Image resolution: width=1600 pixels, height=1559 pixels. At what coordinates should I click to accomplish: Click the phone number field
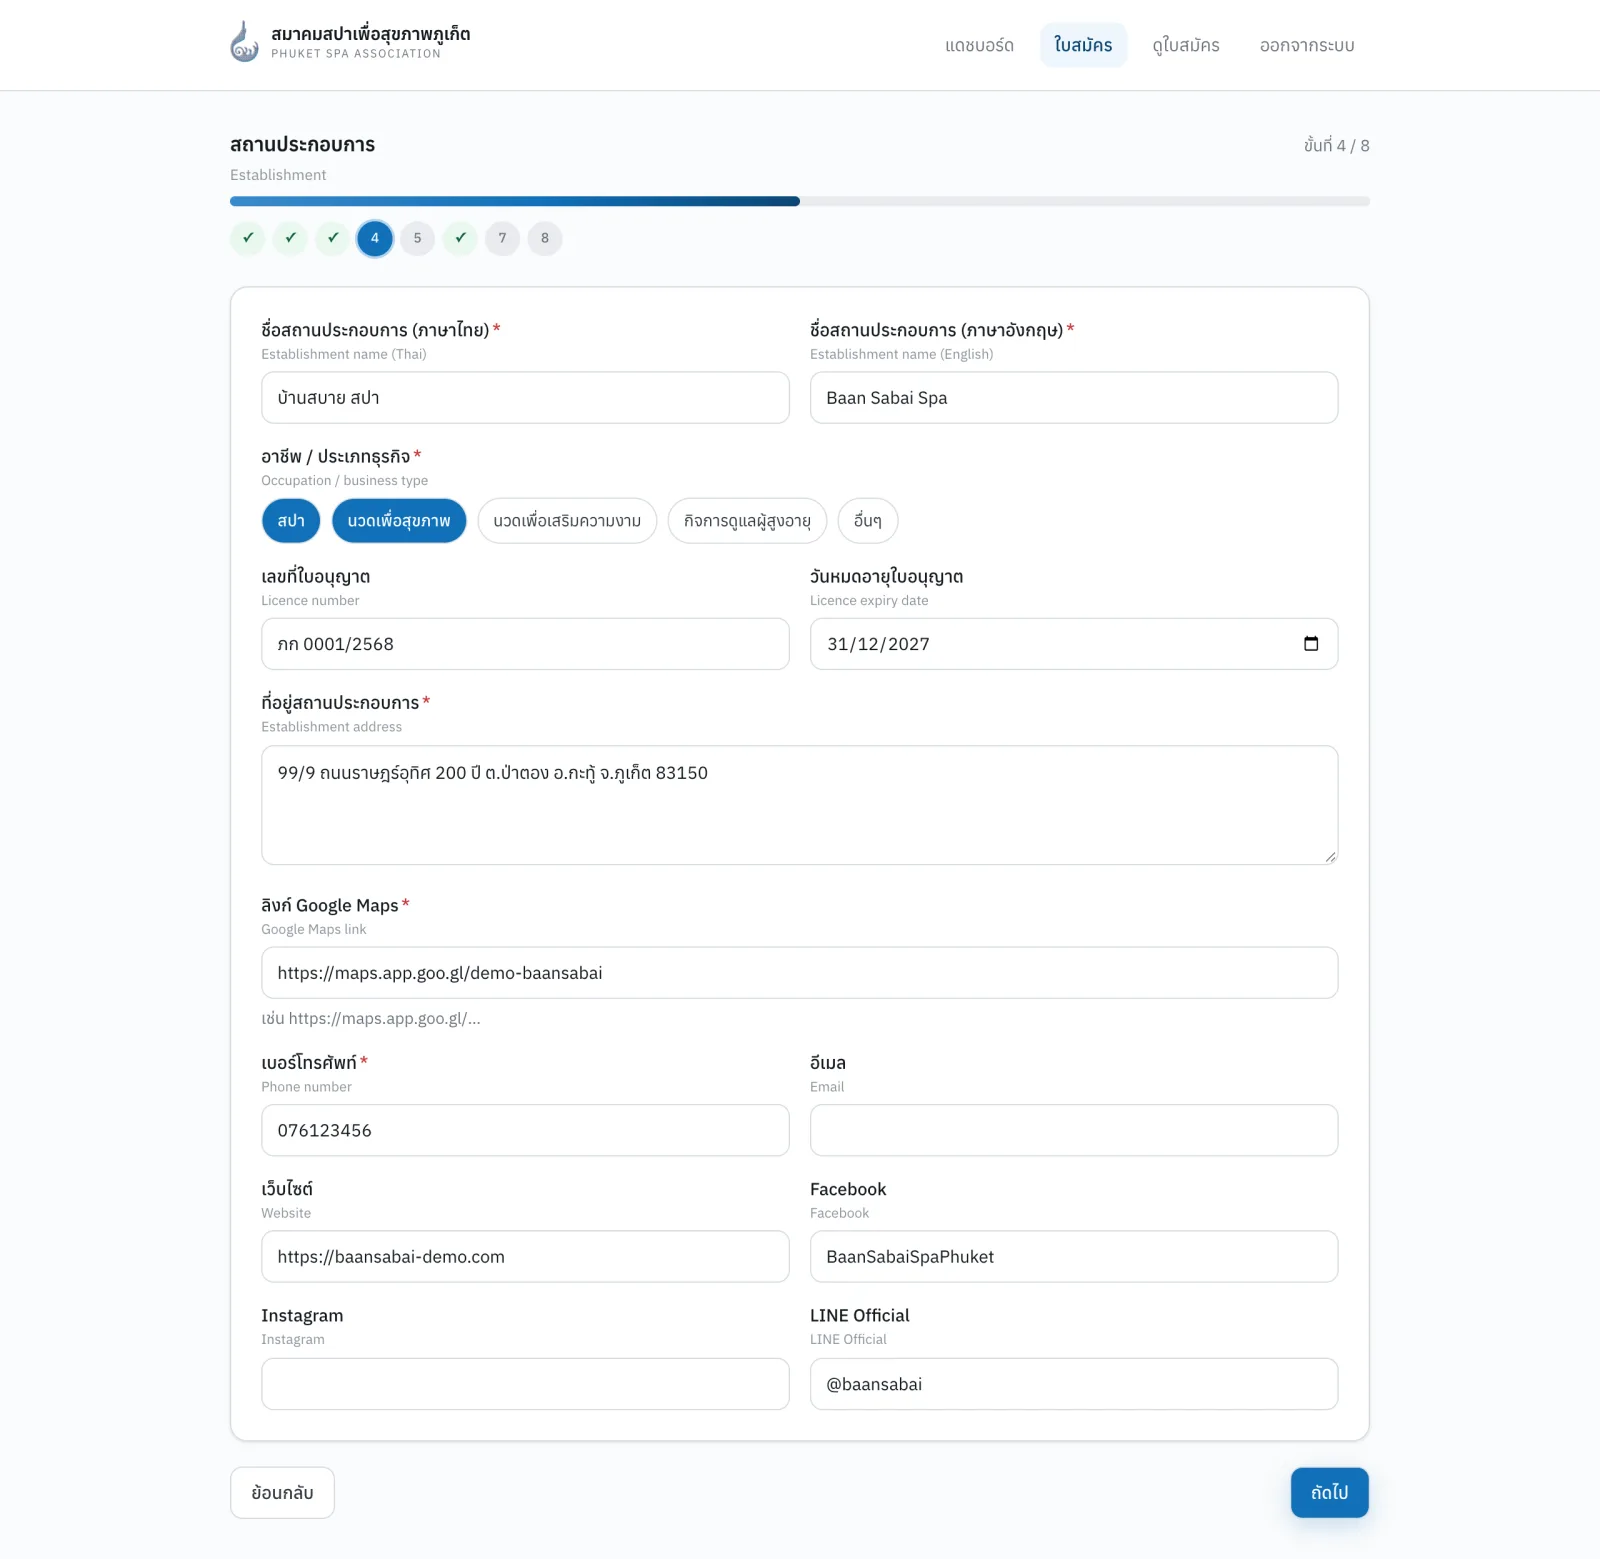(525, 1131)
